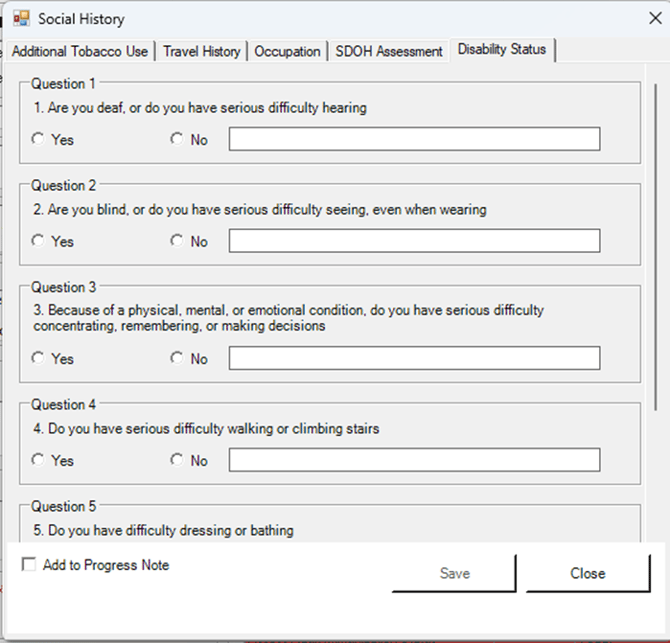The image size is (670, 643).
Task: Mark Yes for concentrating difficulty question
Action: 38,358
